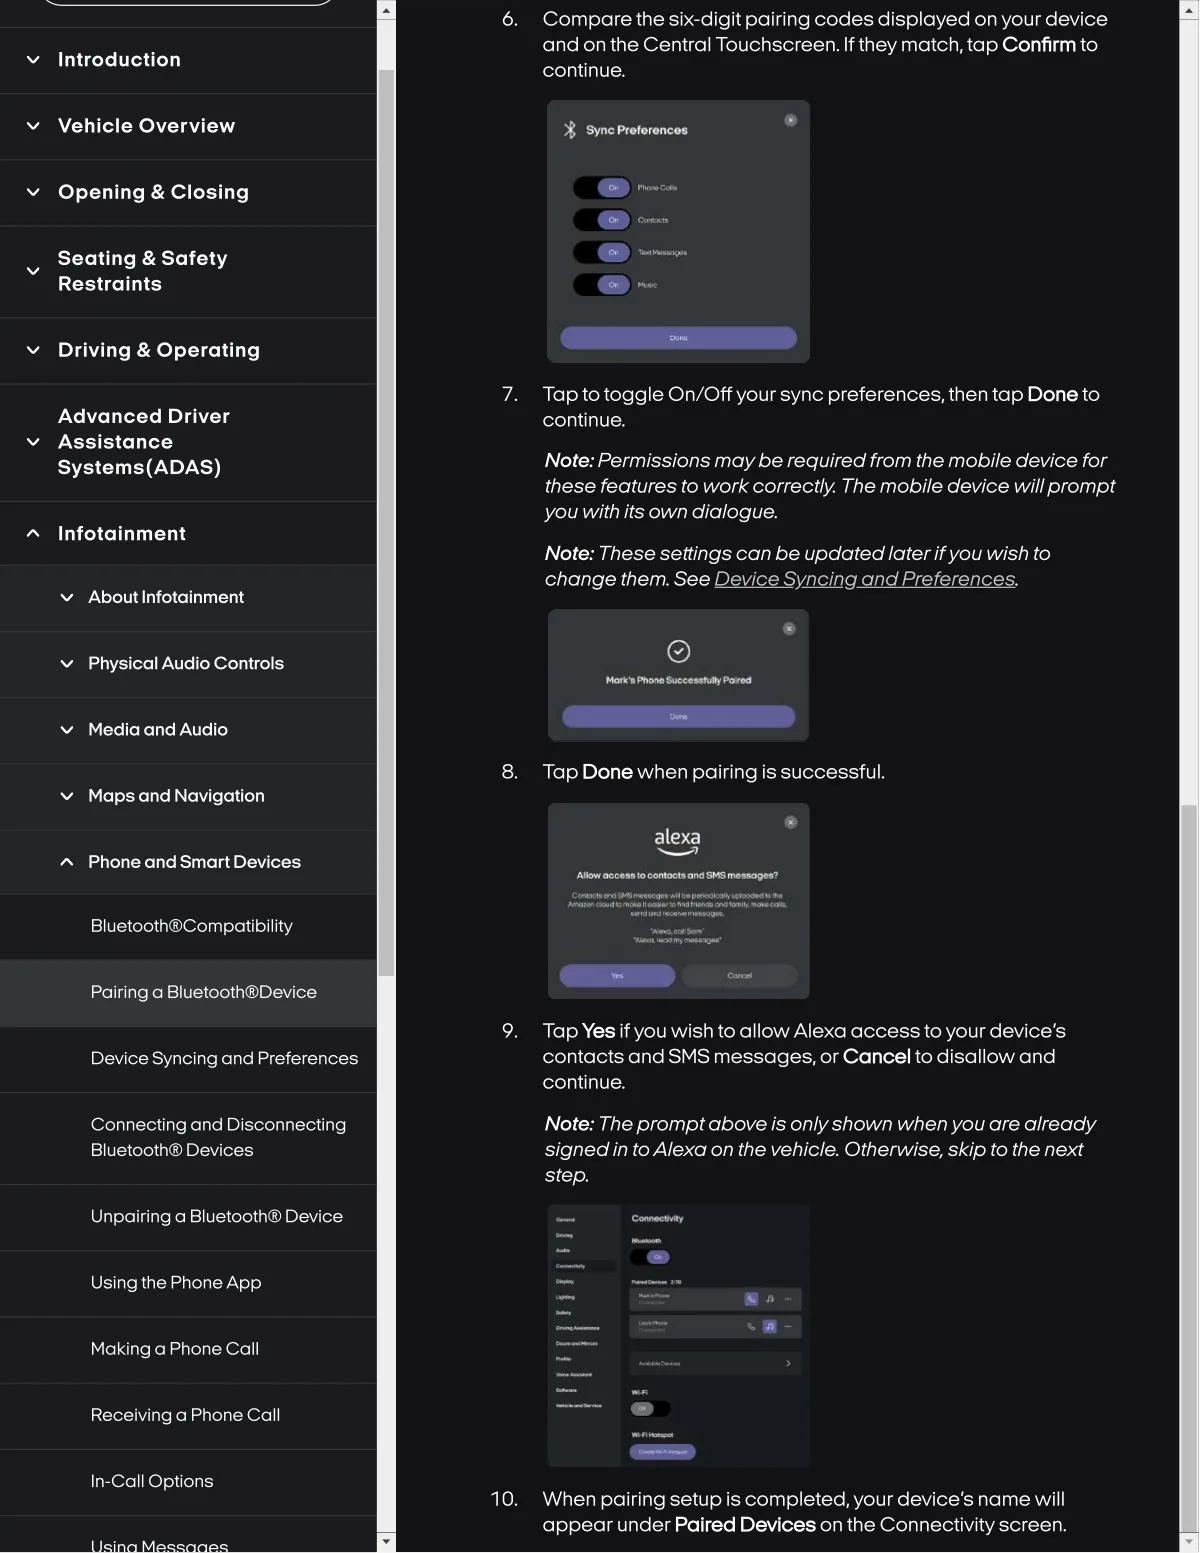Image resolution: width=1200 pixels, height=1553 pixels.
Task: Click phone icon for Mark's Phone
Action: [751, 1299]
